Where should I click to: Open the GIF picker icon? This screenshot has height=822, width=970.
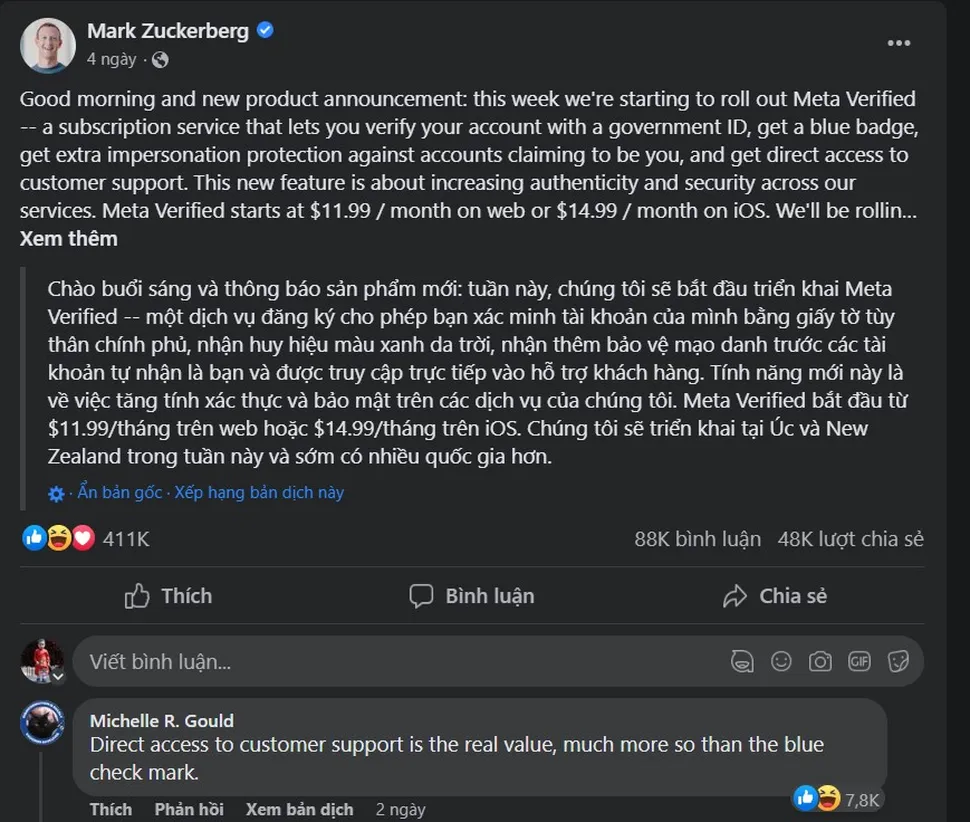tap(859, 661)
